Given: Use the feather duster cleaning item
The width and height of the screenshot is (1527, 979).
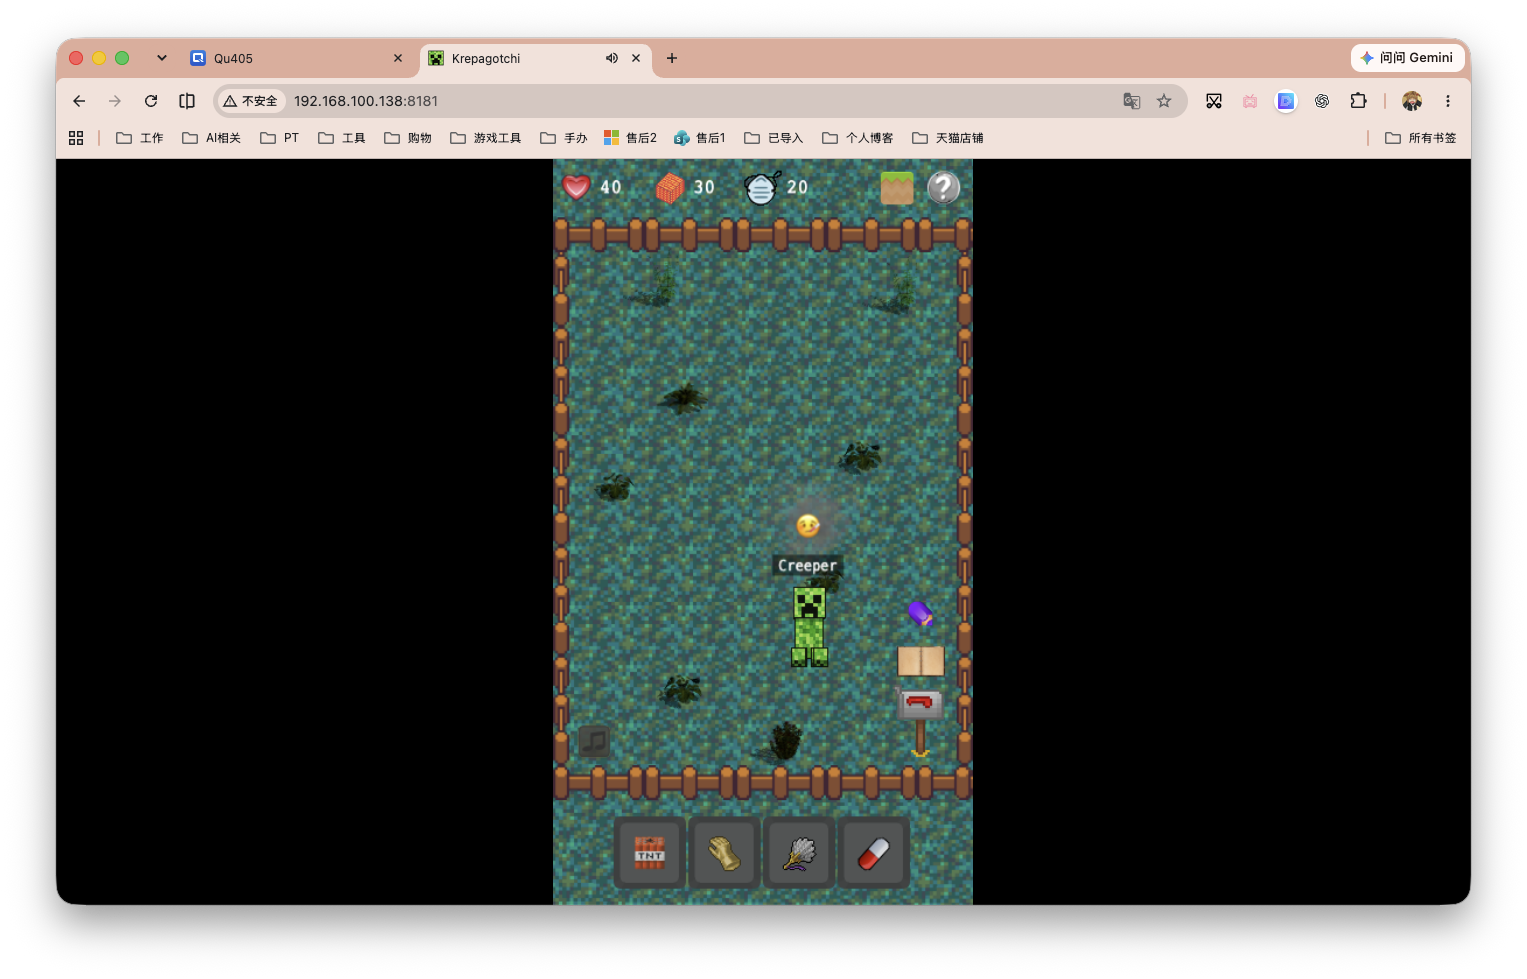Looking at the screenshot, I should pyautogui.click(x=799, y=853).
